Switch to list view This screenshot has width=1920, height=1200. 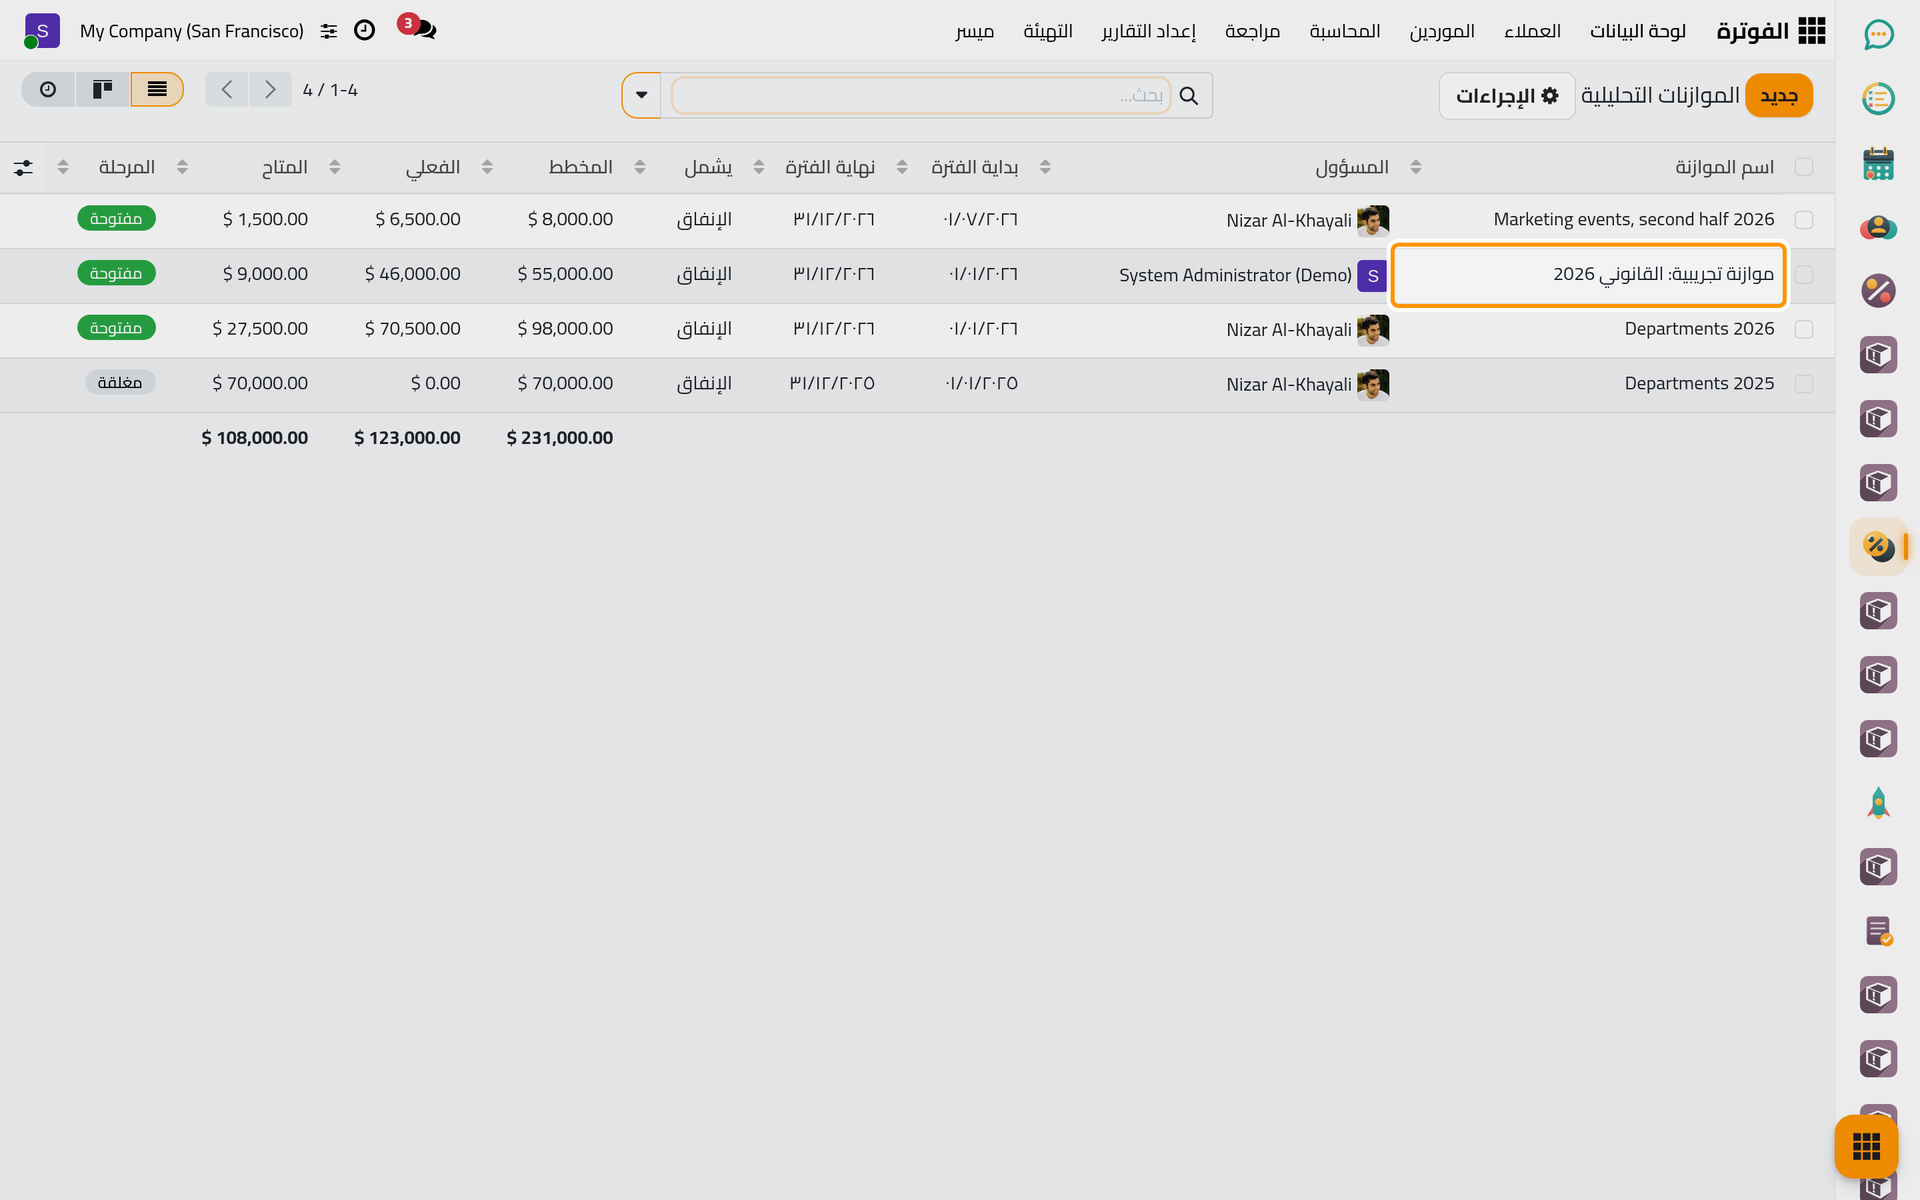[157, 89]
